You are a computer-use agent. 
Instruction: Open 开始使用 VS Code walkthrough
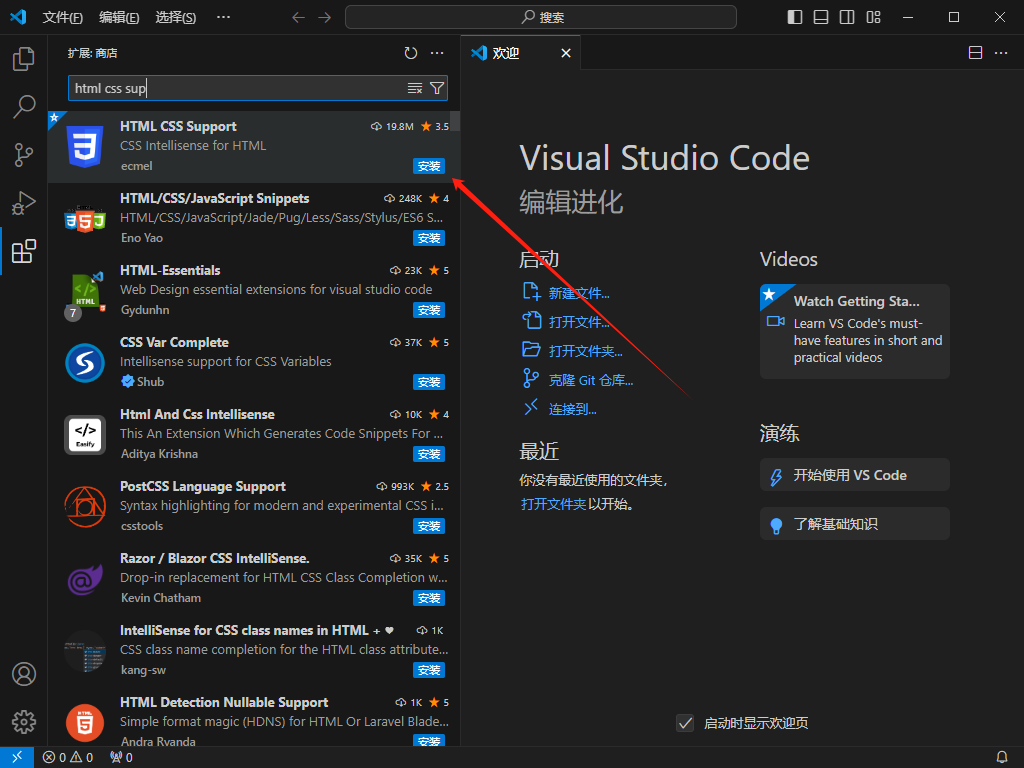tap(854, 475)
